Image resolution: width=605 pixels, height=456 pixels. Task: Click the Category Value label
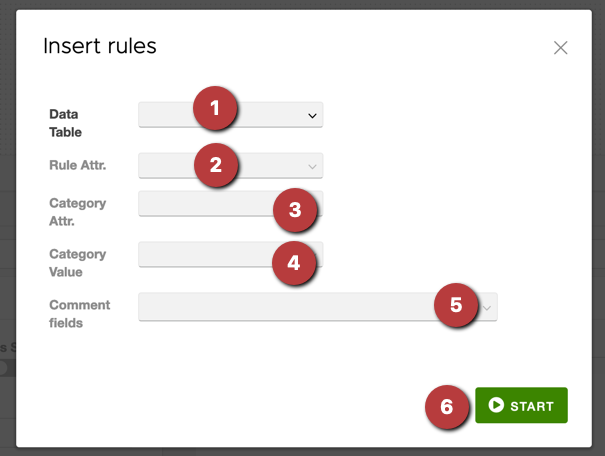[77, 262]
